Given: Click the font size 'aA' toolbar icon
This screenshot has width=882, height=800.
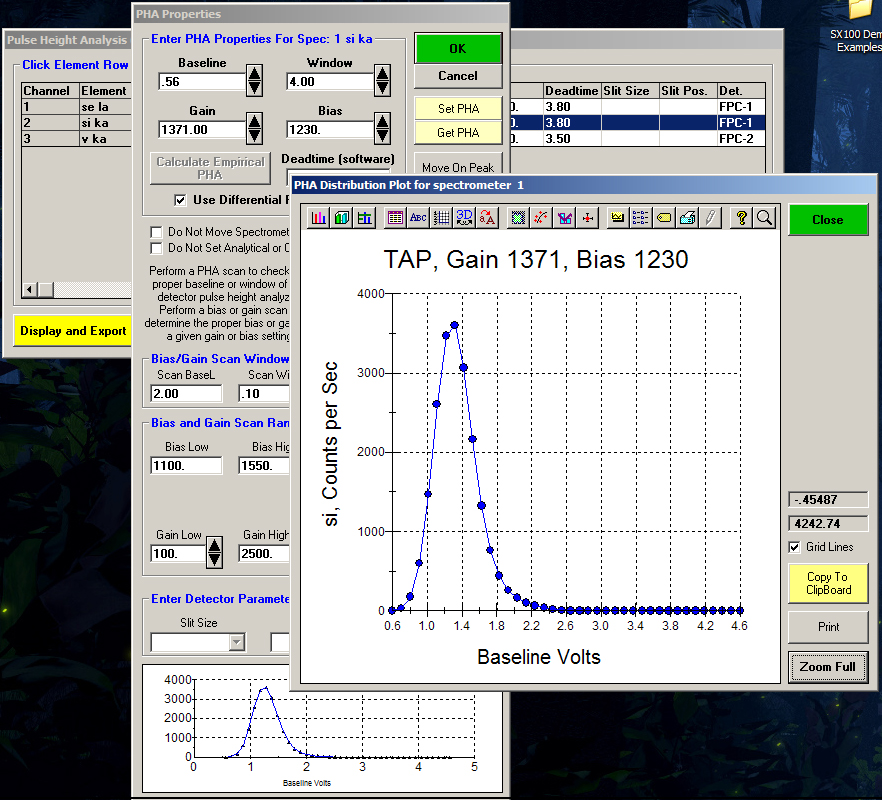Looking at the screenshot, I should (x=487, y=217).
